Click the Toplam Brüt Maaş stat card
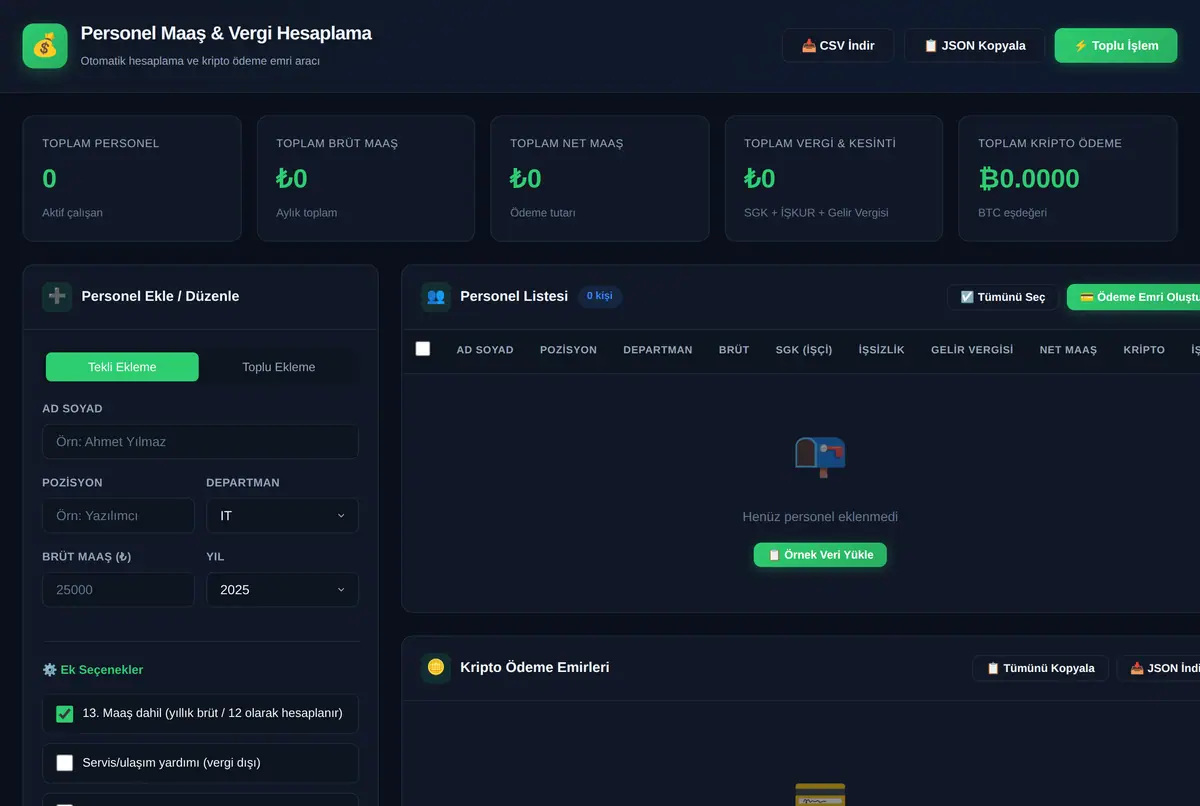Screen dimensions: 1200x806 coord(366,179)
